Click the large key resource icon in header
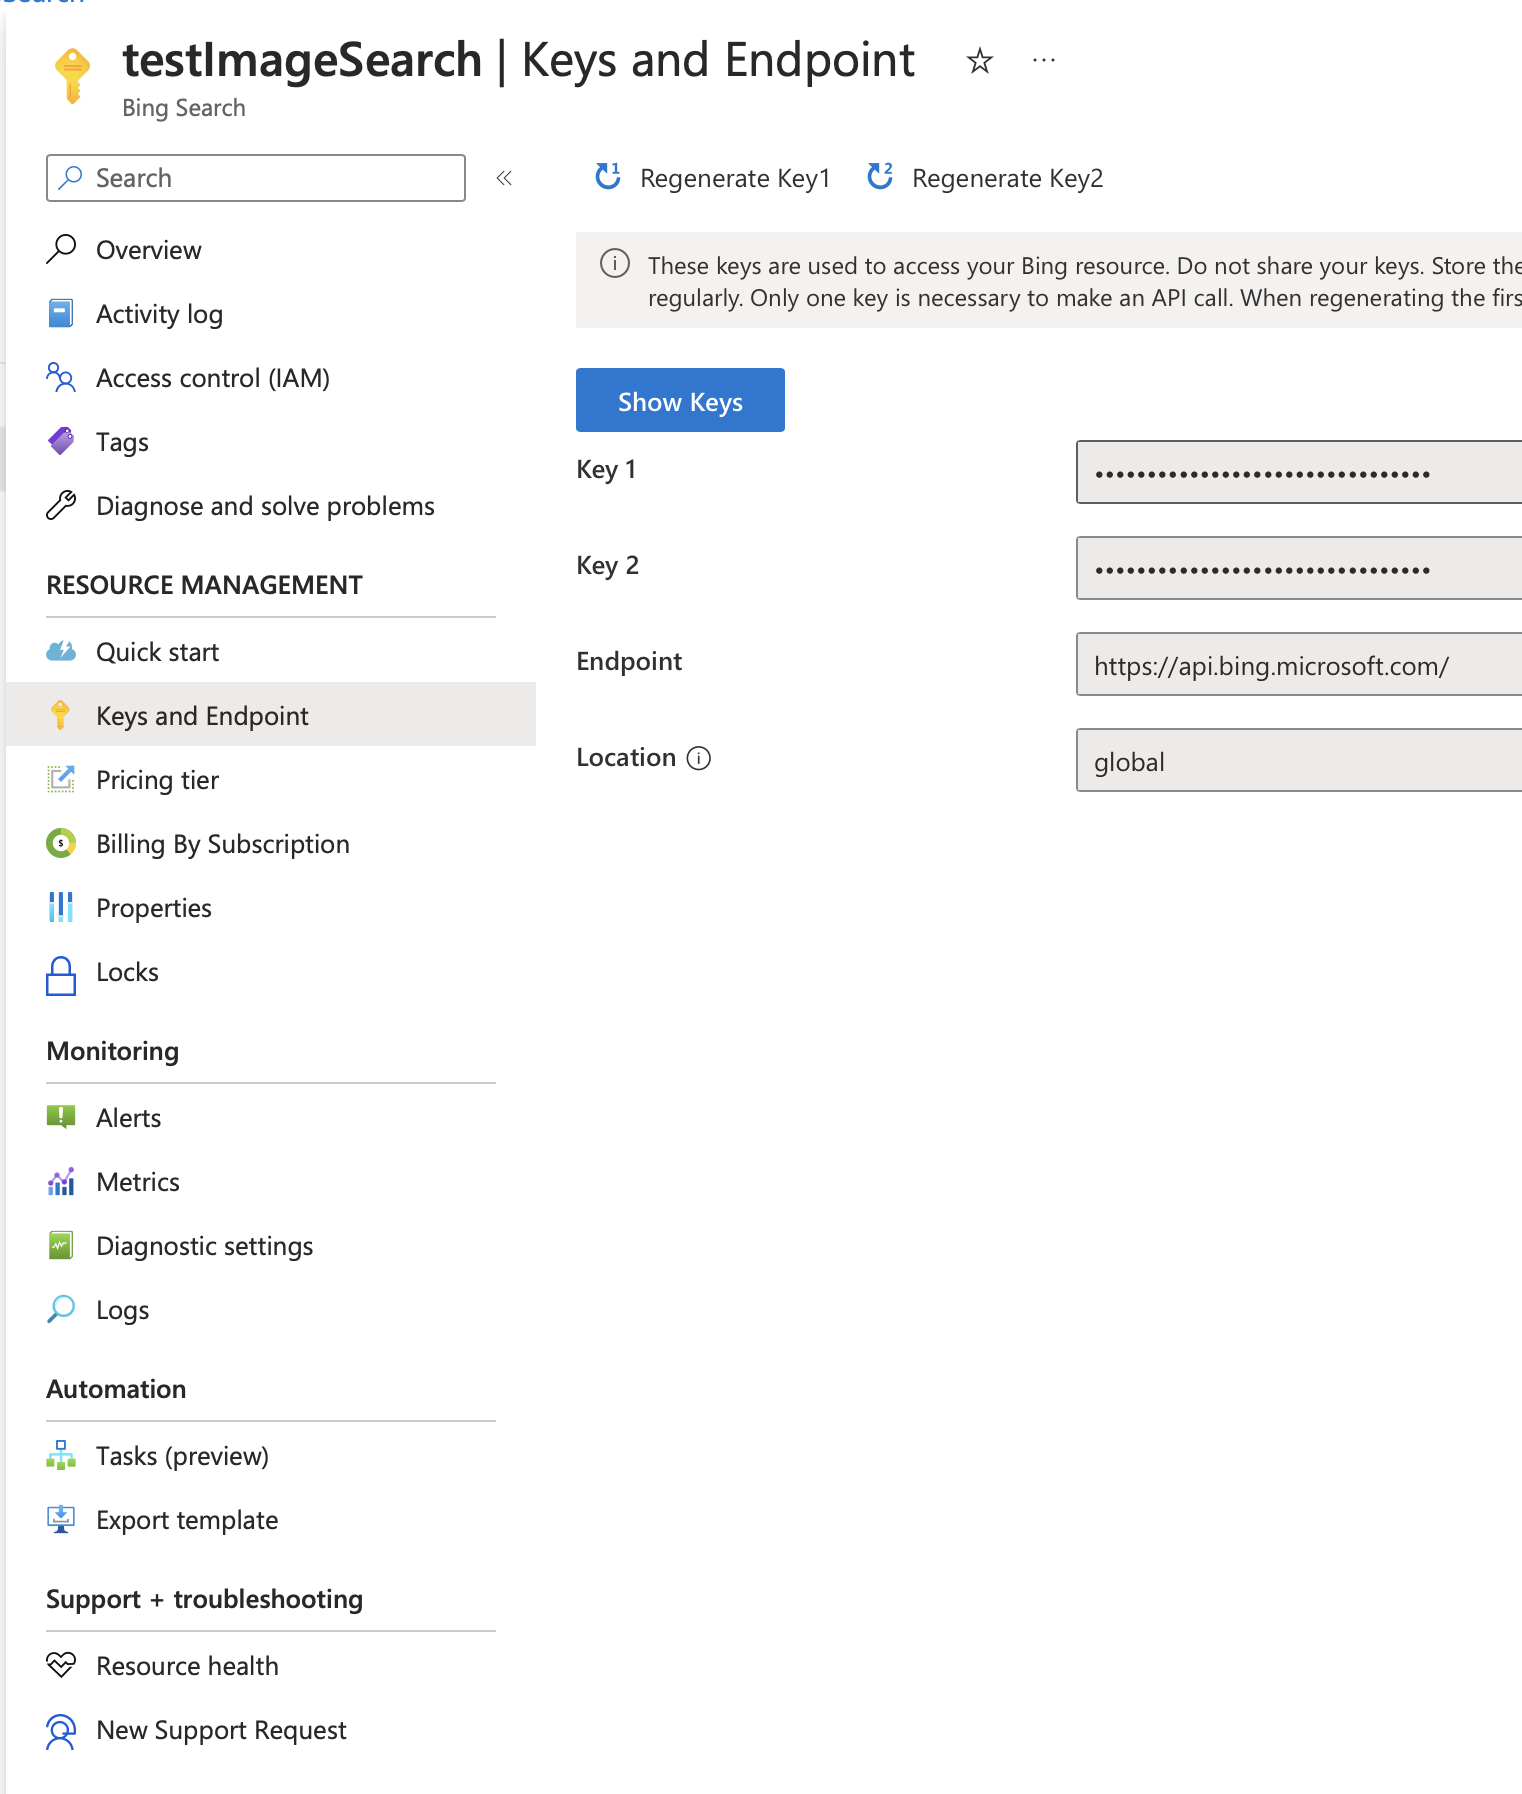The image size is (1522, 1794). pos(72,75)
